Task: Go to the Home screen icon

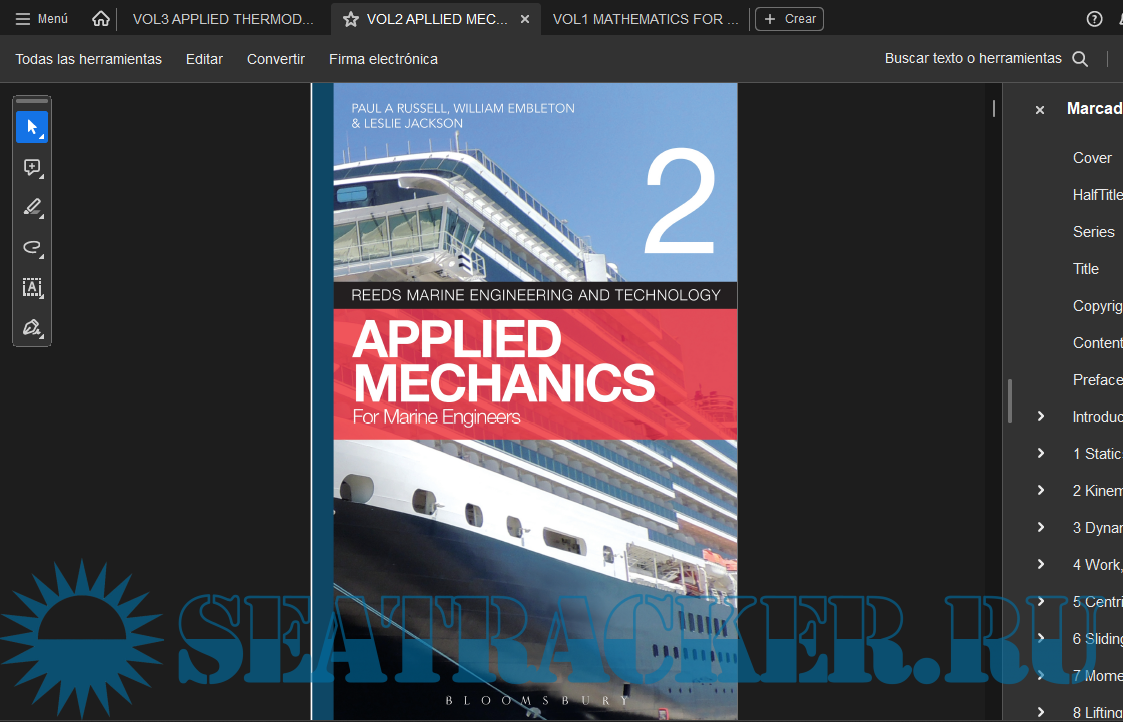Action: click(x=100, y=19)
